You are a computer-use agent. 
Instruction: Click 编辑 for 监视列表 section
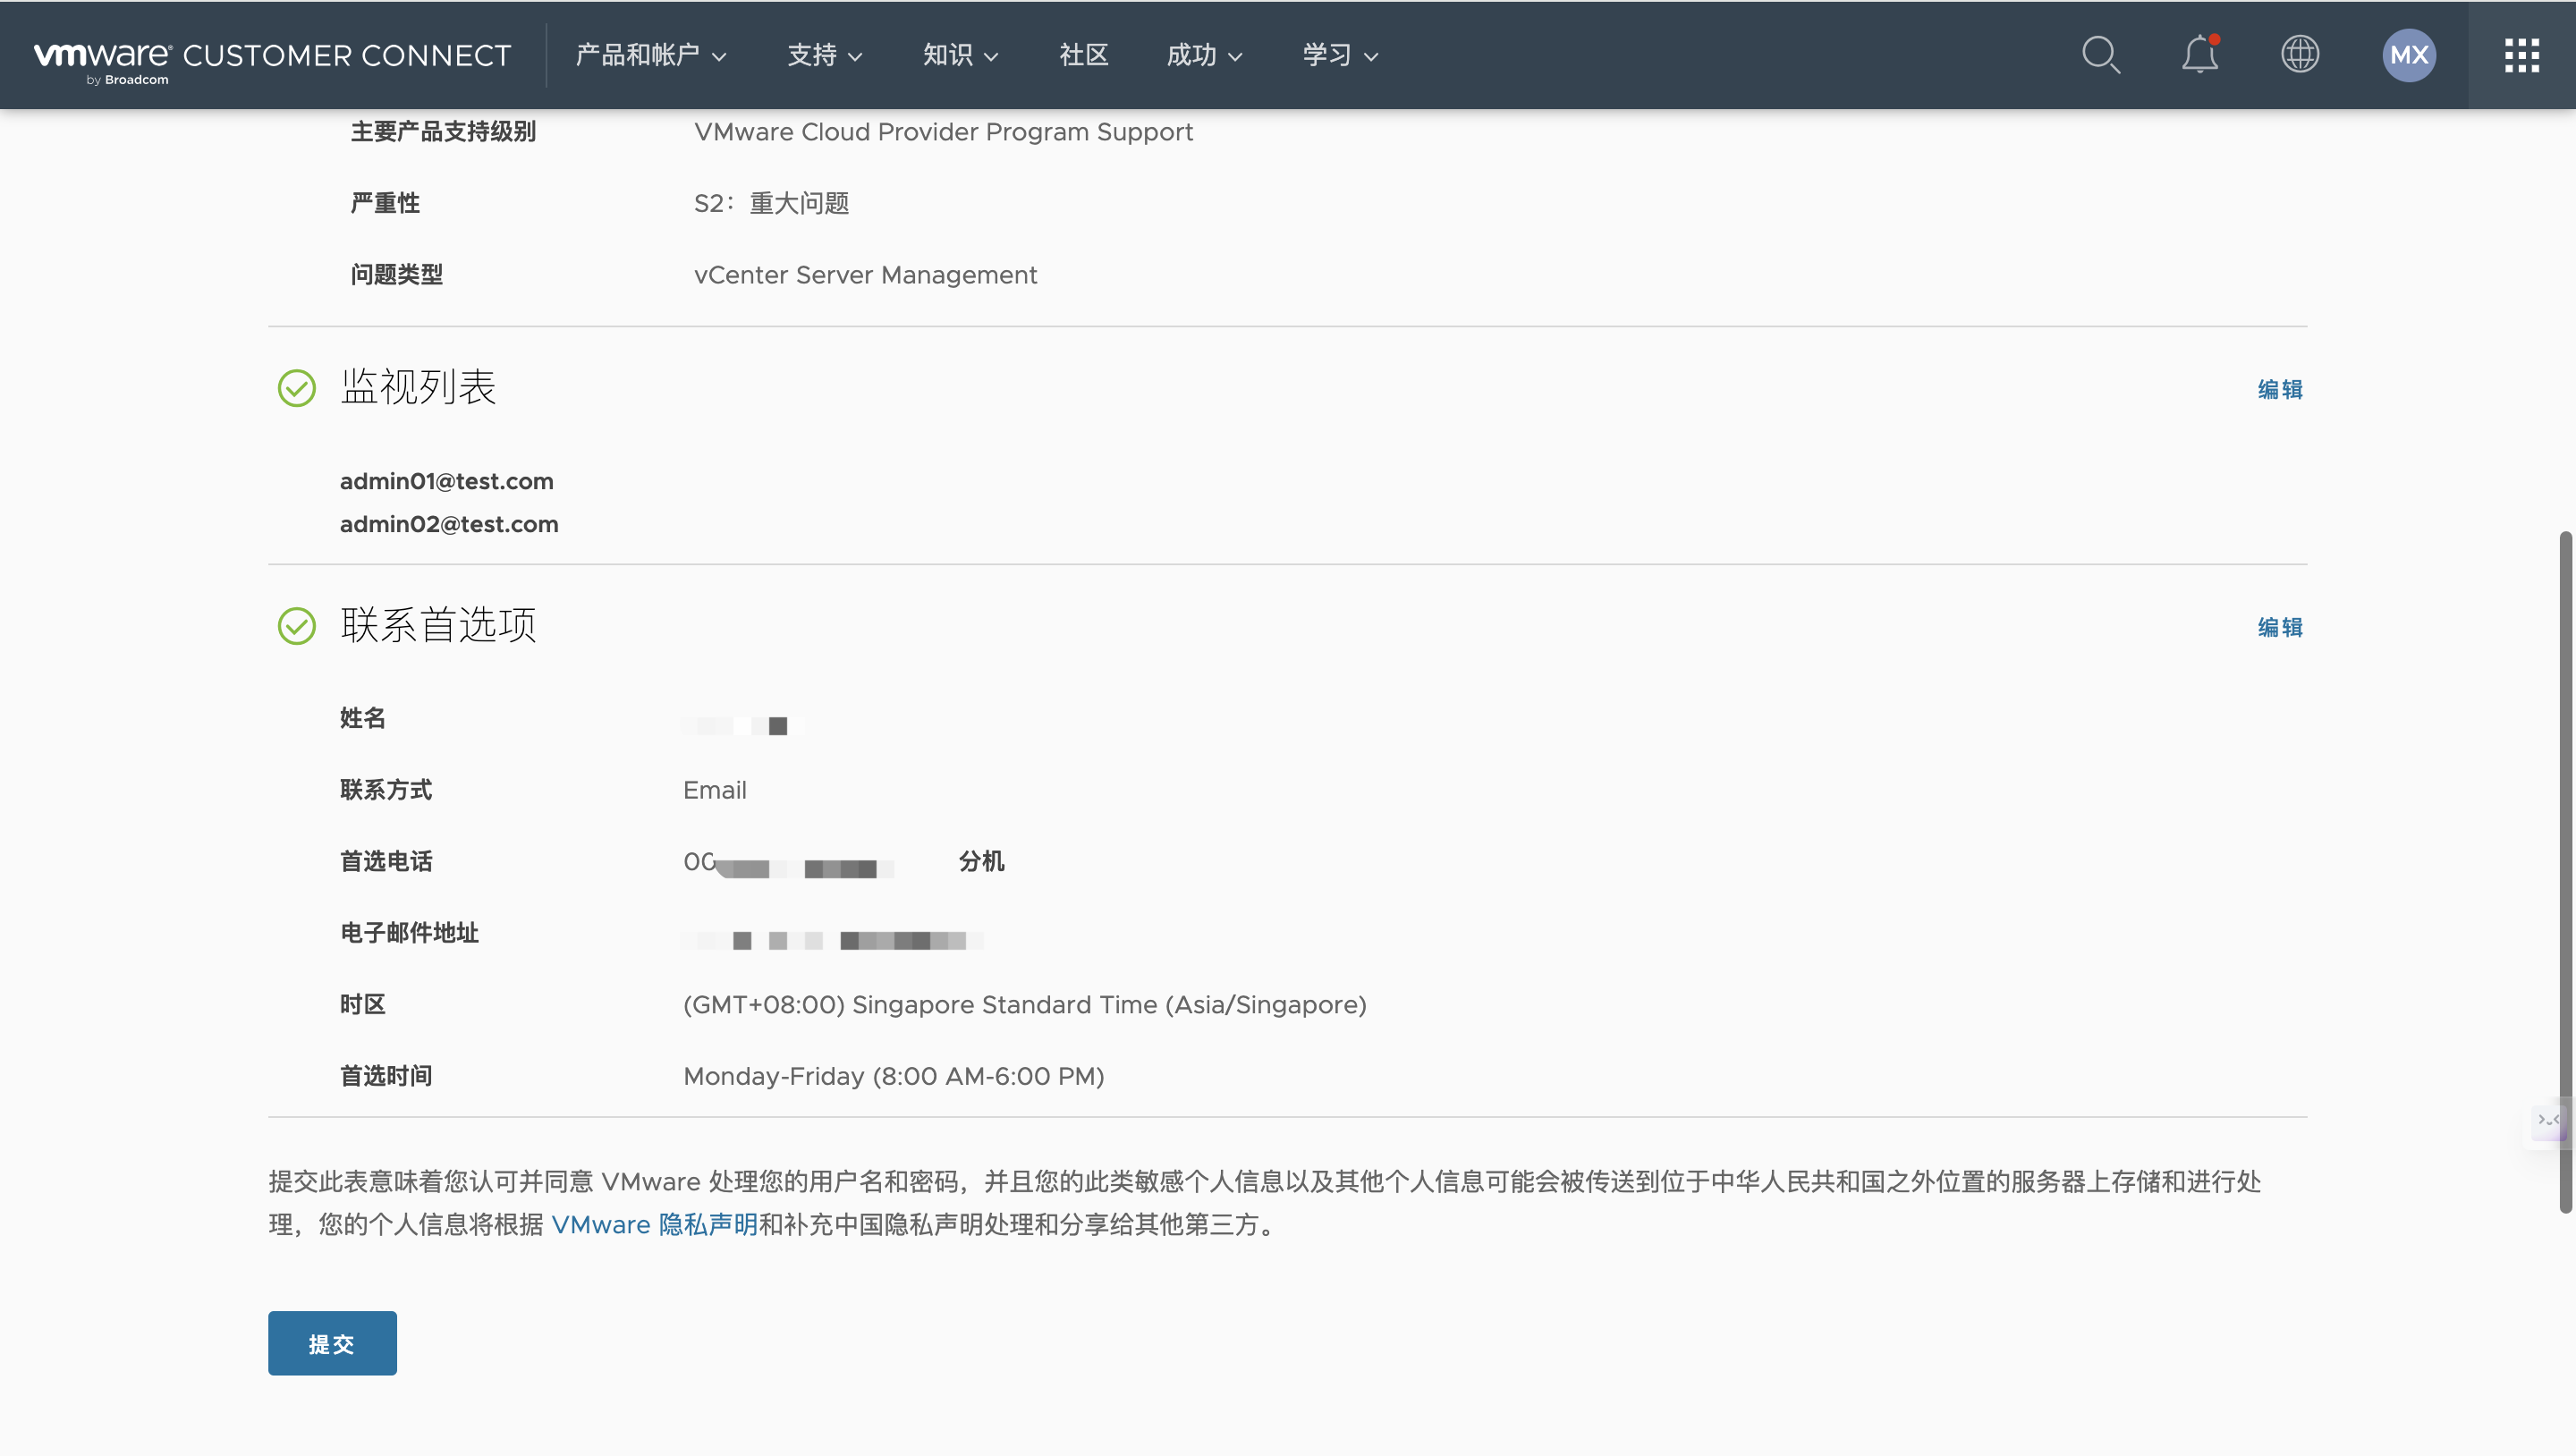coord(2280,389)
